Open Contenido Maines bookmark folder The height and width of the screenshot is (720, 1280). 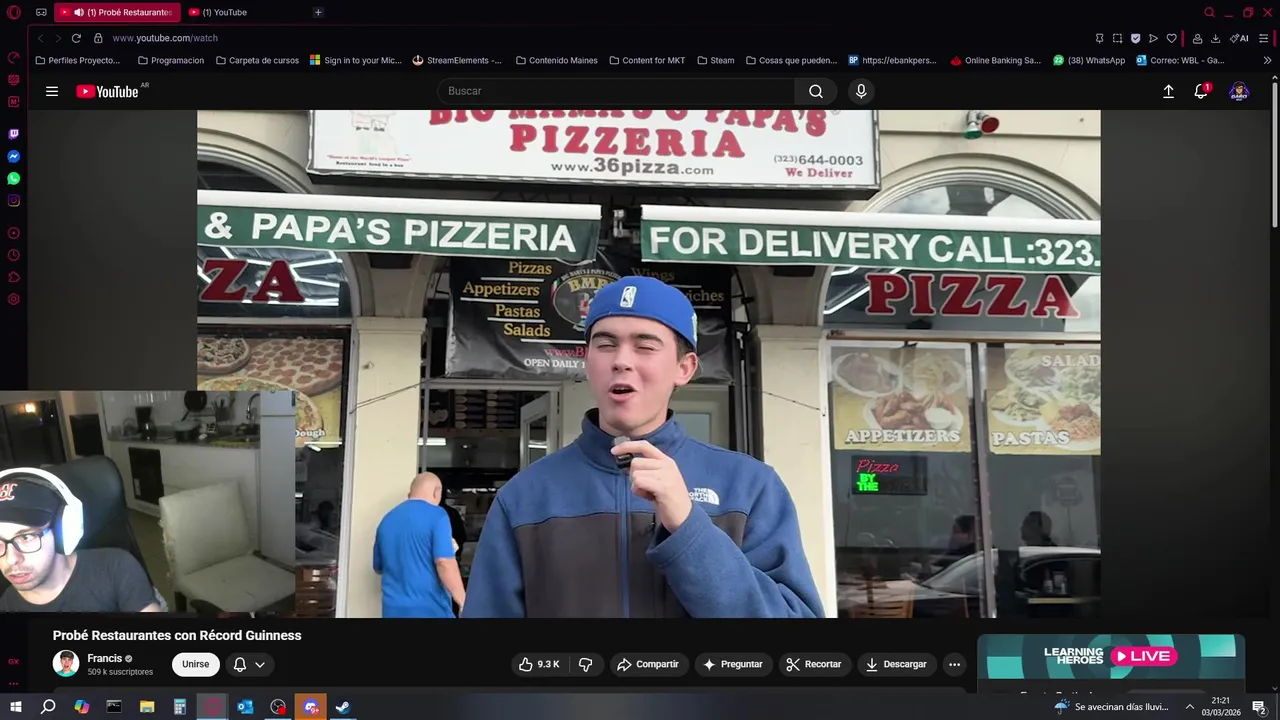tap(556, 60)
